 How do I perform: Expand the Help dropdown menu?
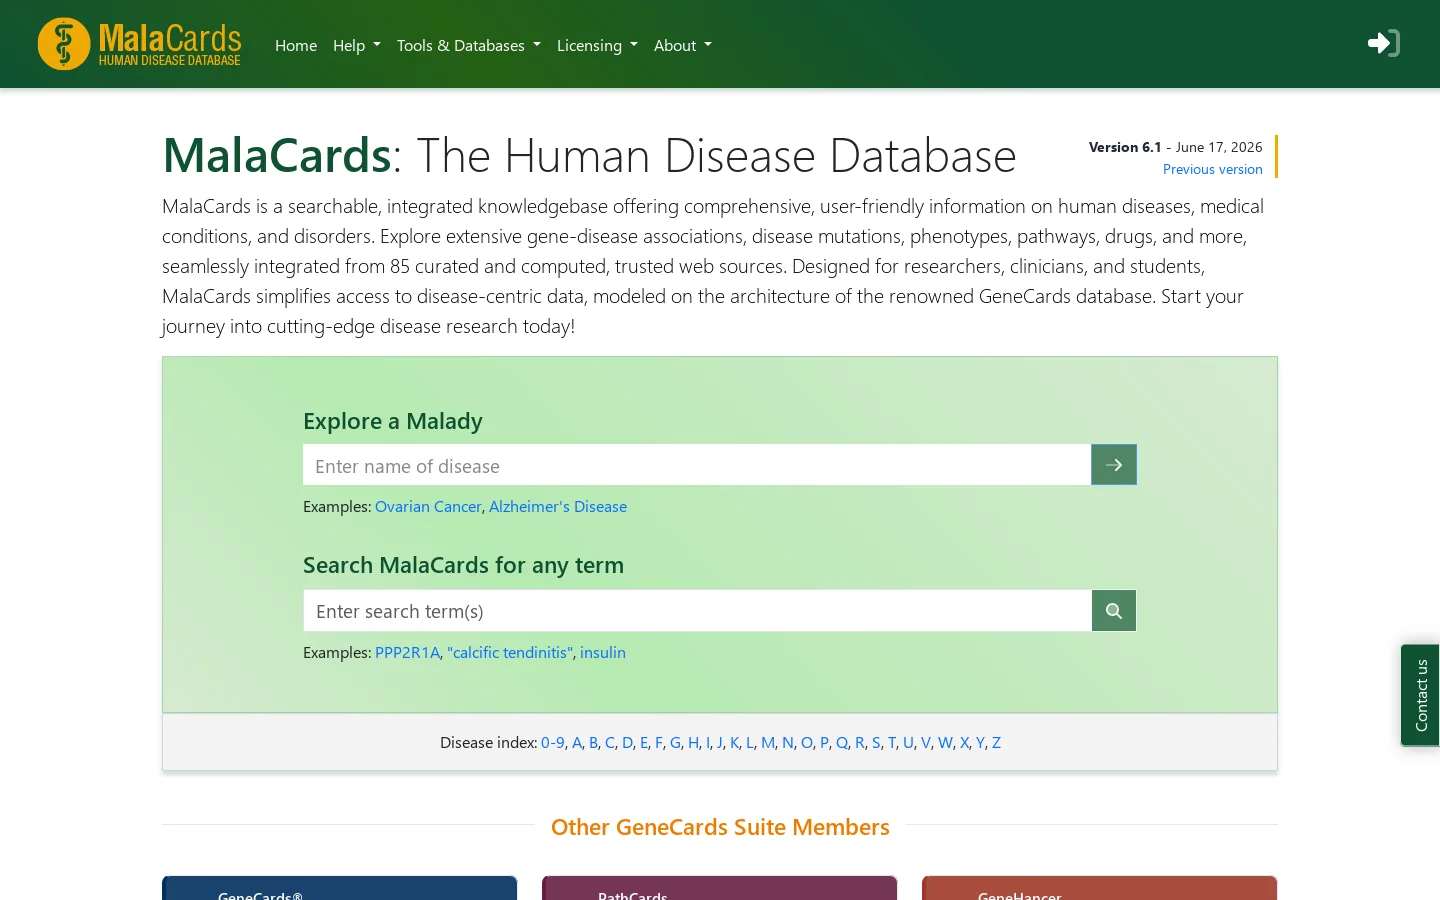coord(357,45)
